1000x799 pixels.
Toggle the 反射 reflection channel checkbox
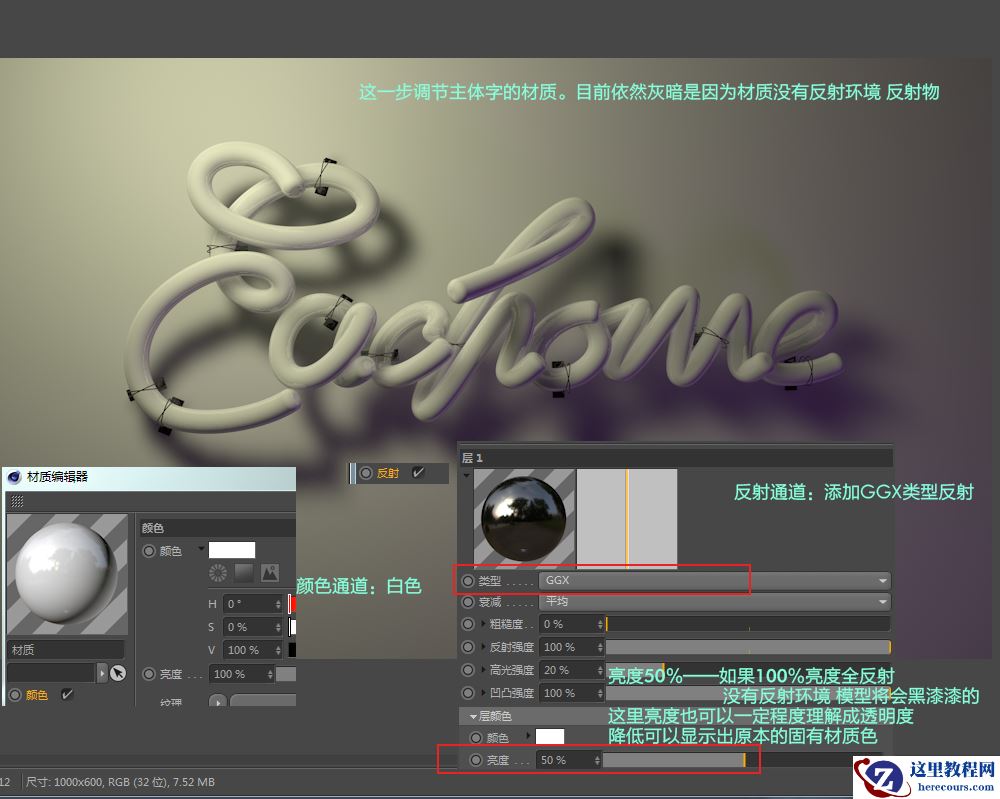click(417, 472)
